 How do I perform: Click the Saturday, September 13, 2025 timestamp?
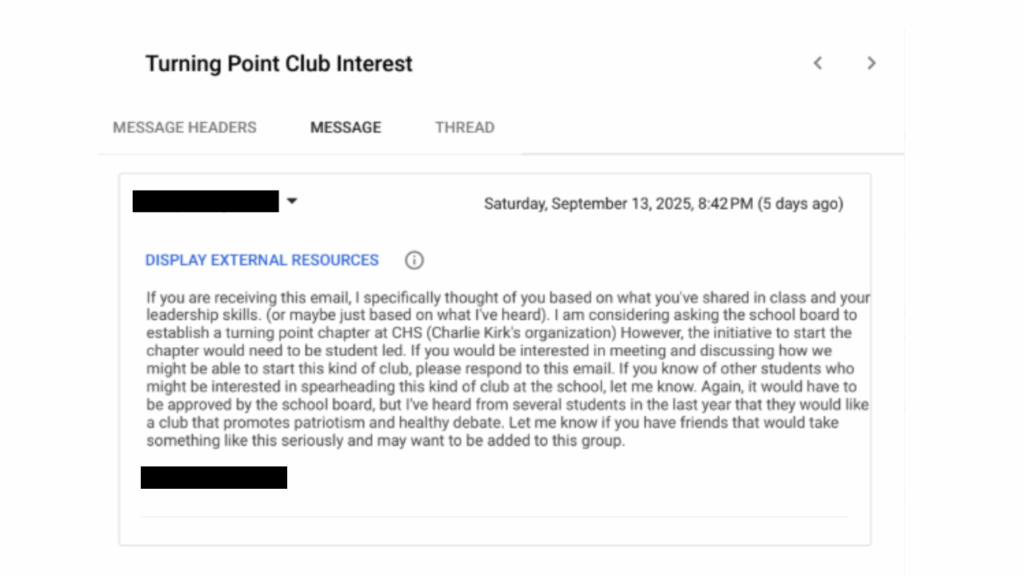pyautogui.click(x=618, y=204)
